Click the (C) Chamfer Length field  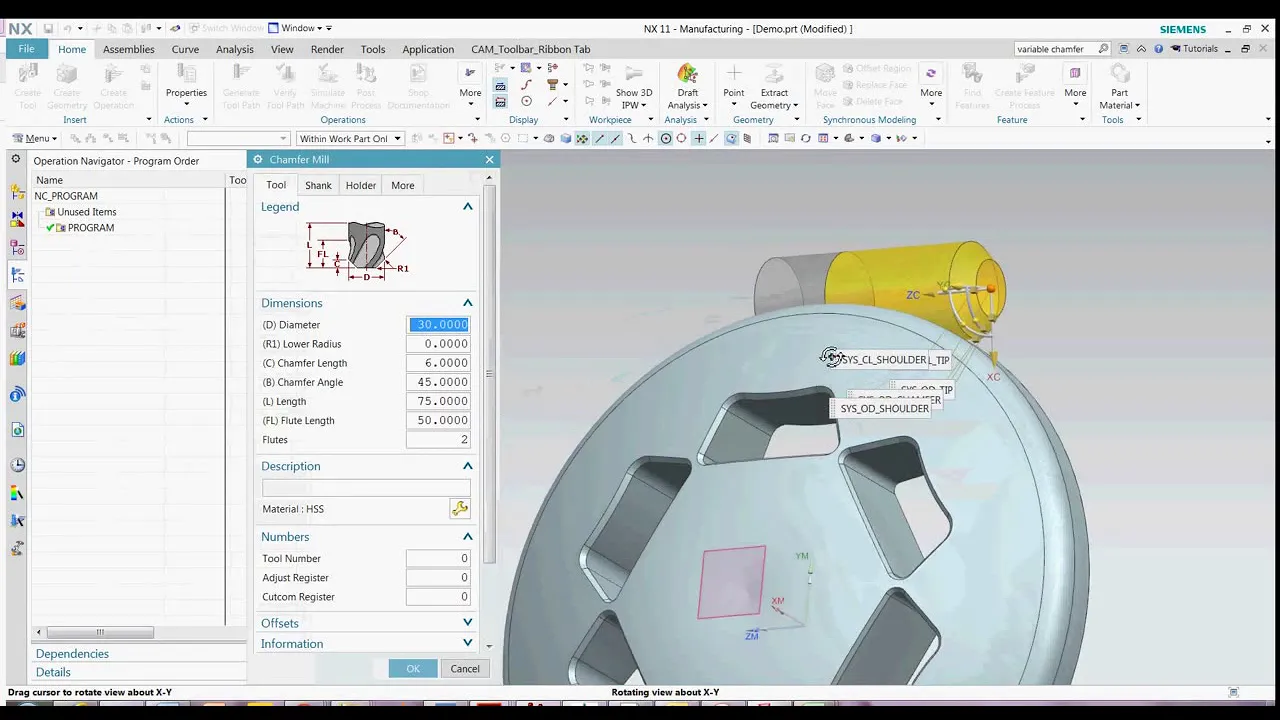click(x=439, y=363)
